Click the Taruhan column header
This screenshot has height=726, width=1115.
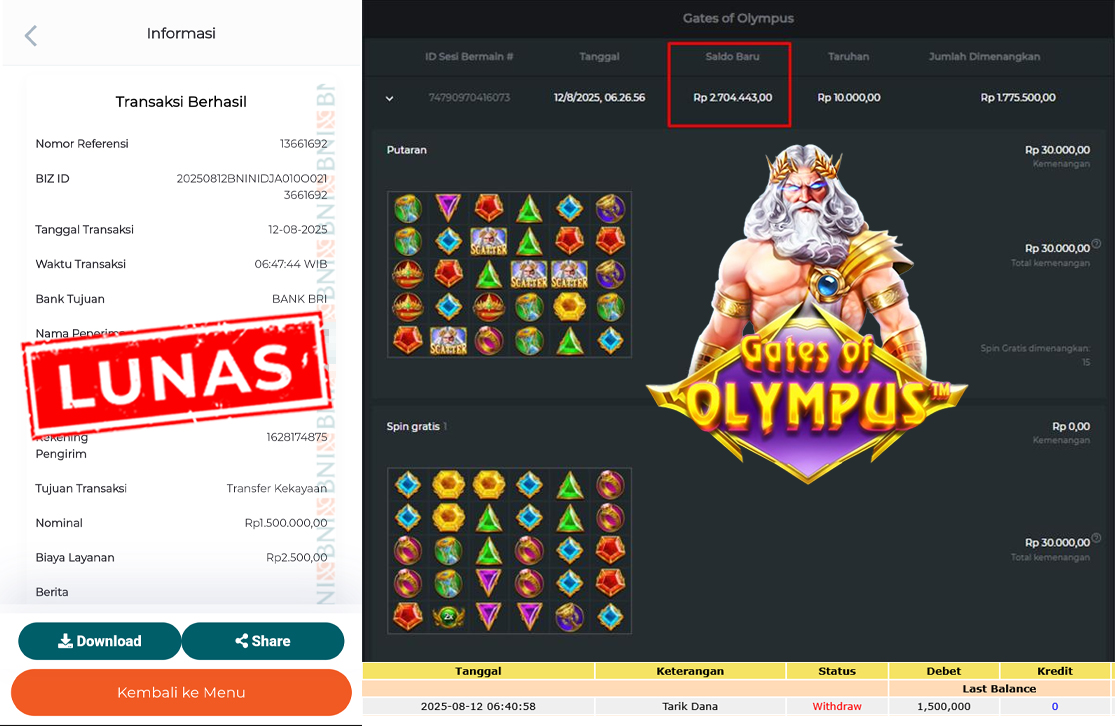click(x=848, y=56)
